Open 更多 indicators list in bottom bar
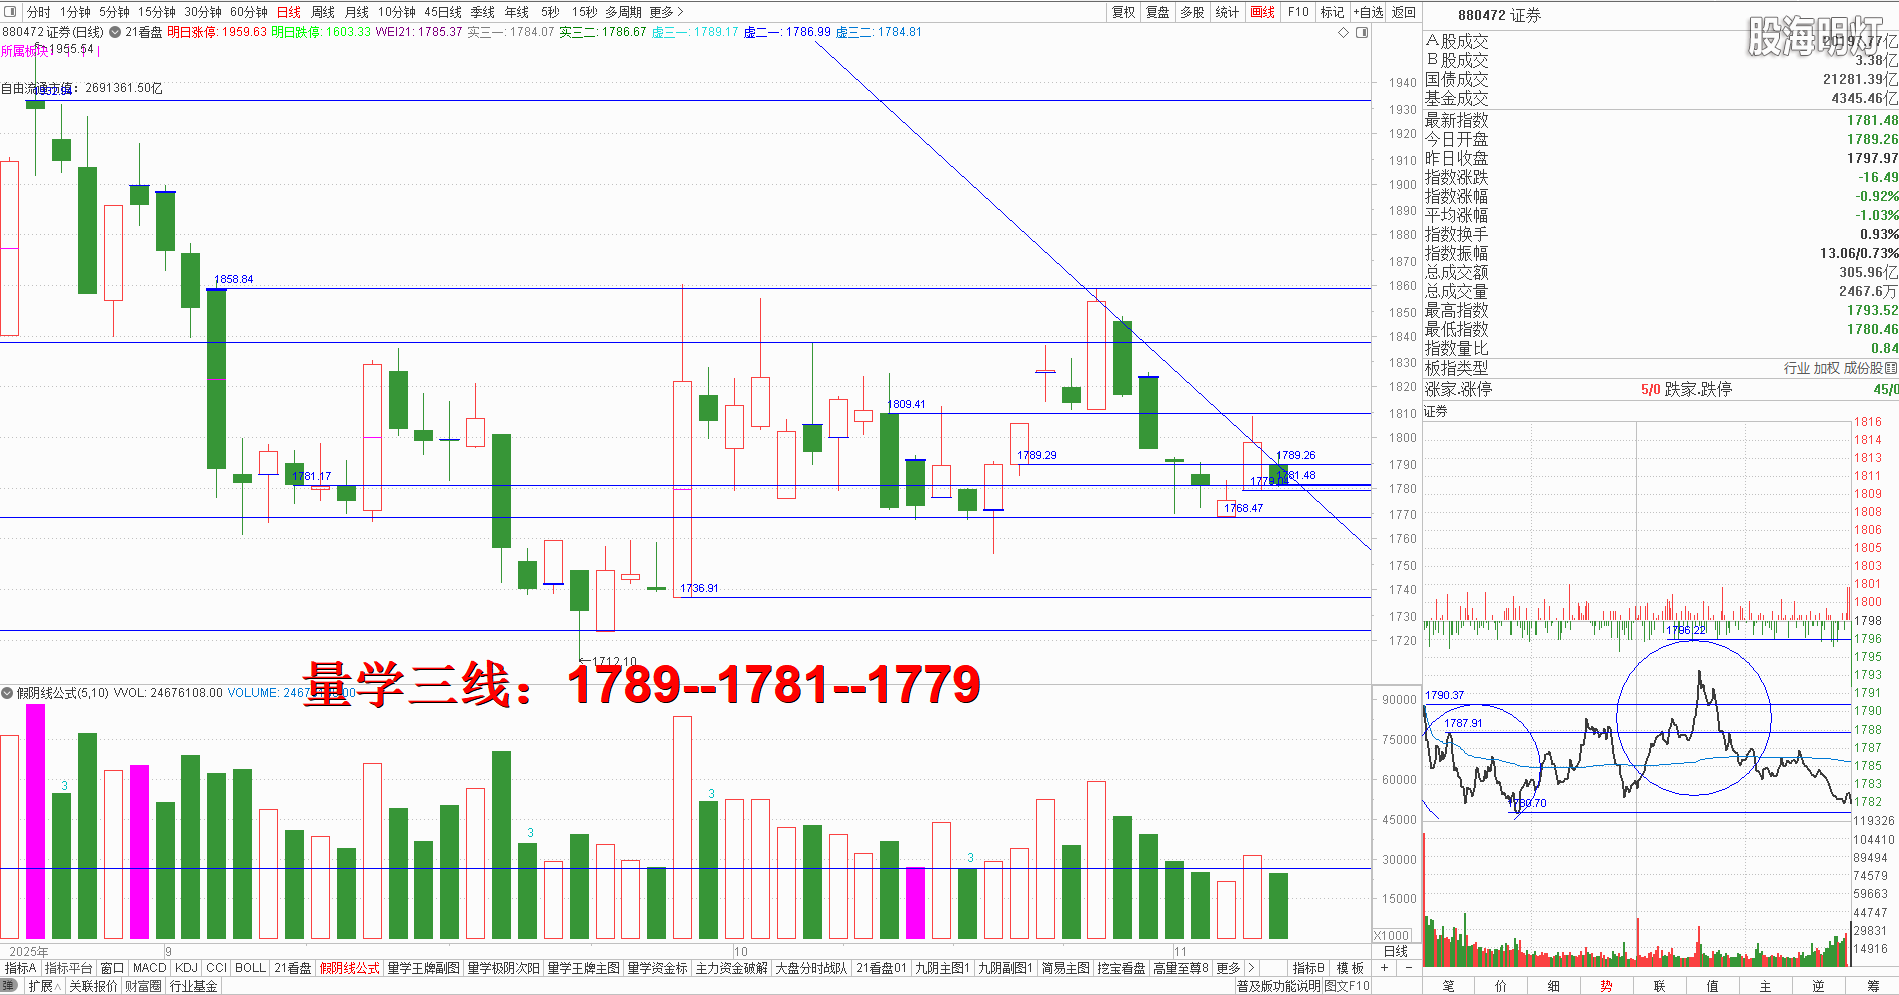This screenshot has width=1899, height=995. point(1228,968)
